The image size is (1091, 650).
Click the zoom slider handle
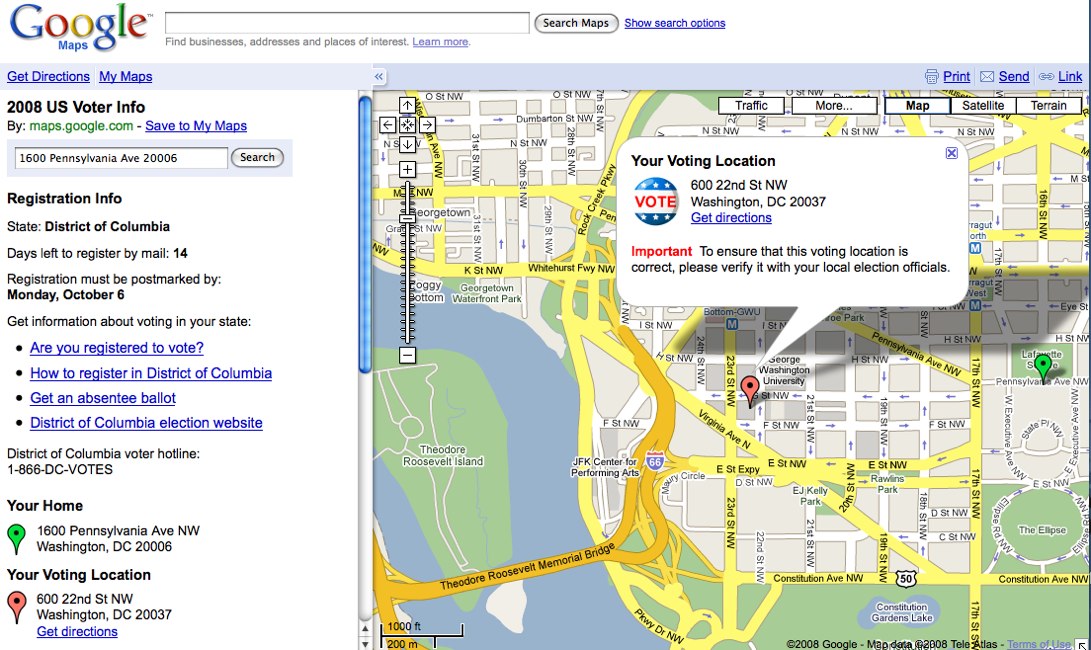(407, 219)
